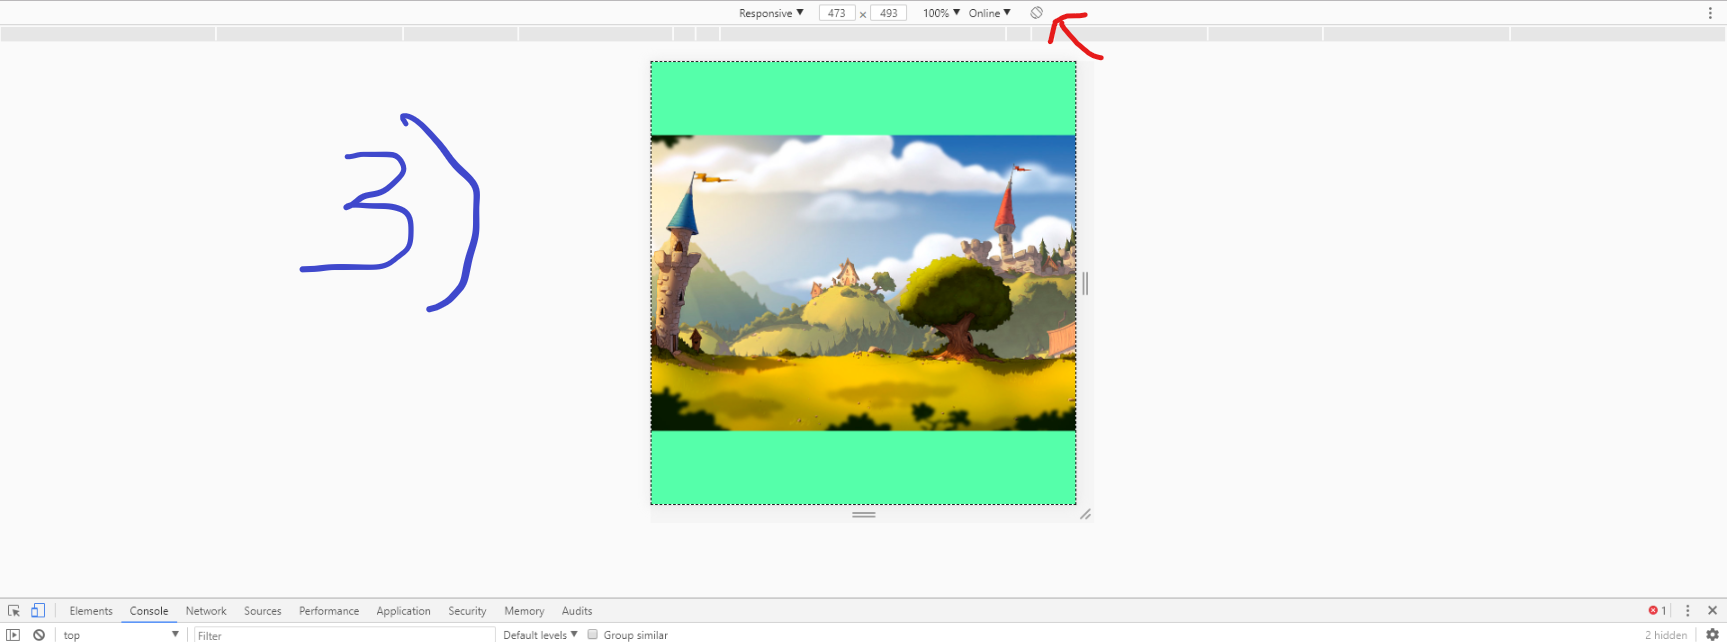1727x642 pixels.
Task: Open the Responsive device dropdown
Action: pos(771,13)
